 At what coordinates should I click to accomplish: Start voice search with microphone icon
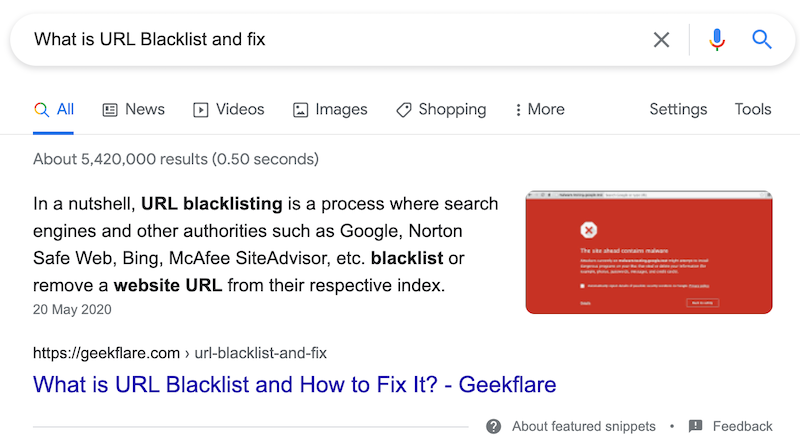coord(717,40)
